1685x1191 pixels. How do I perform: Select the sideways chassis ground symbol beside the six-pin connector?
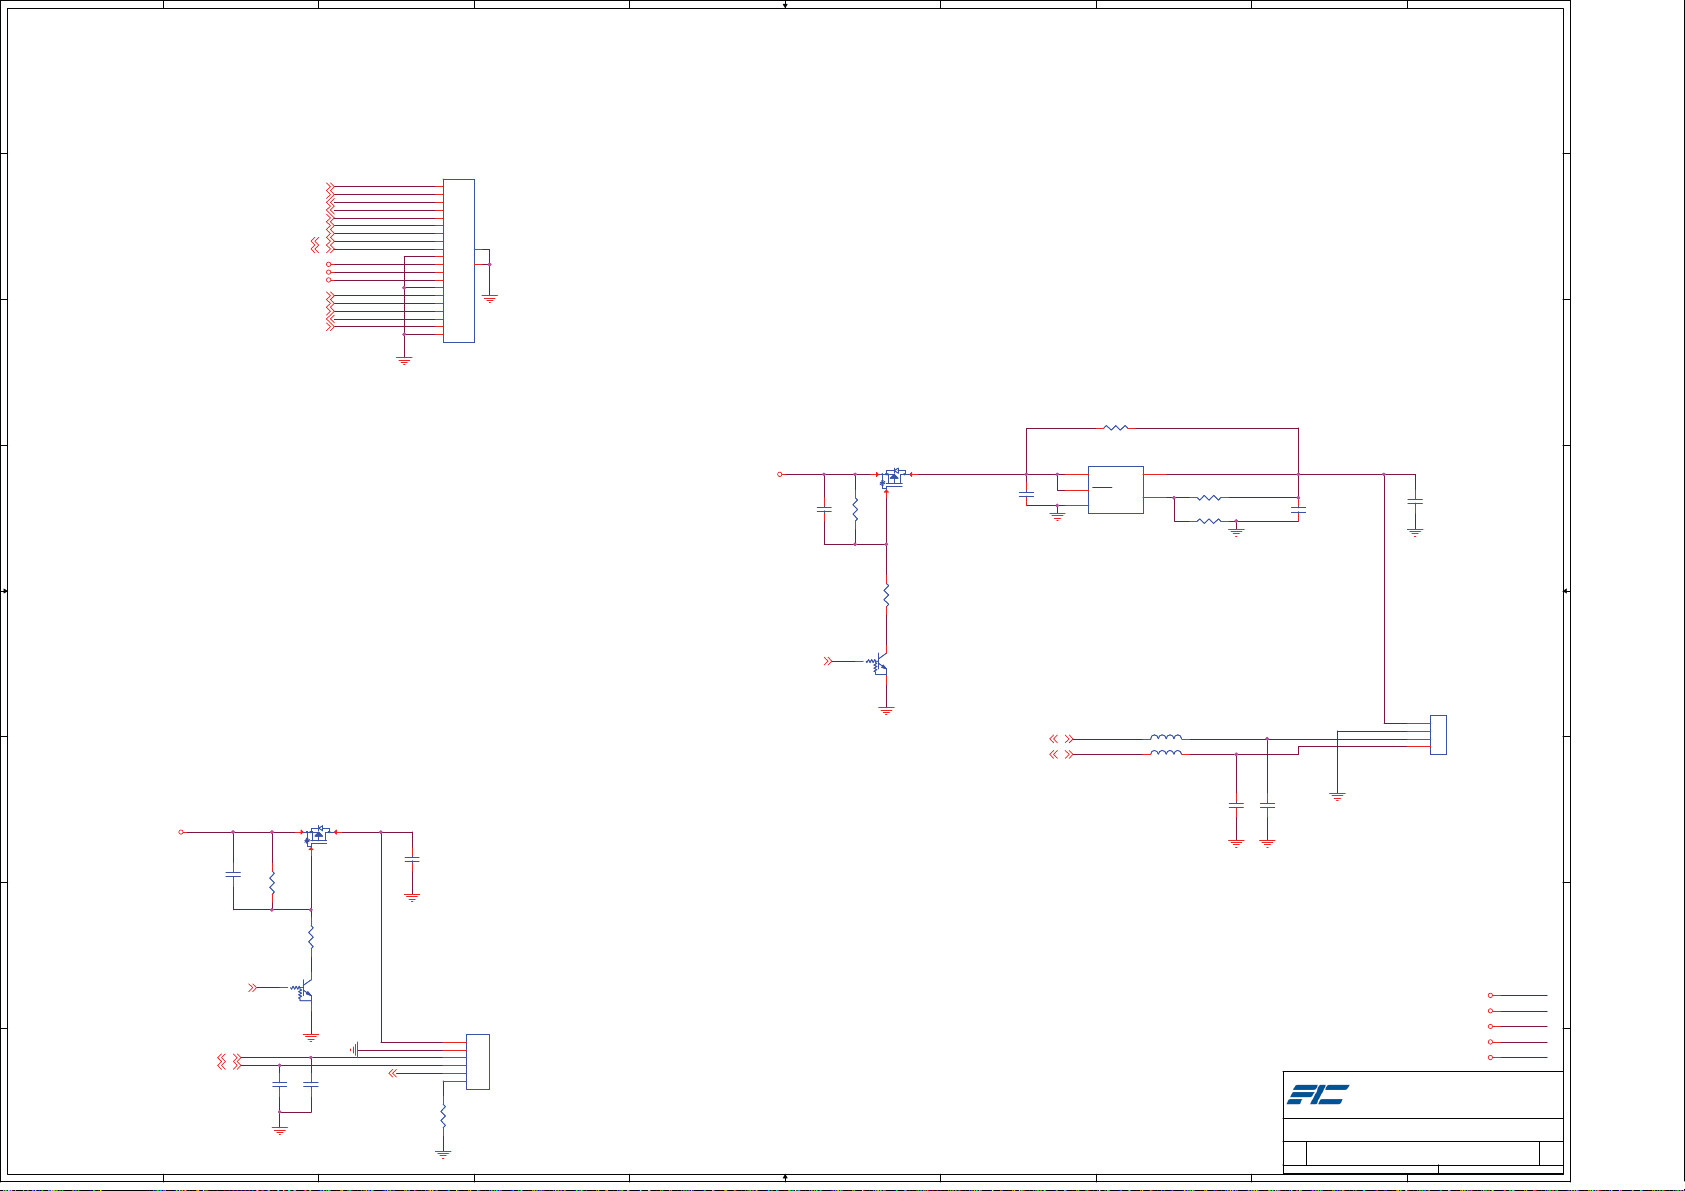(355, 1049)
